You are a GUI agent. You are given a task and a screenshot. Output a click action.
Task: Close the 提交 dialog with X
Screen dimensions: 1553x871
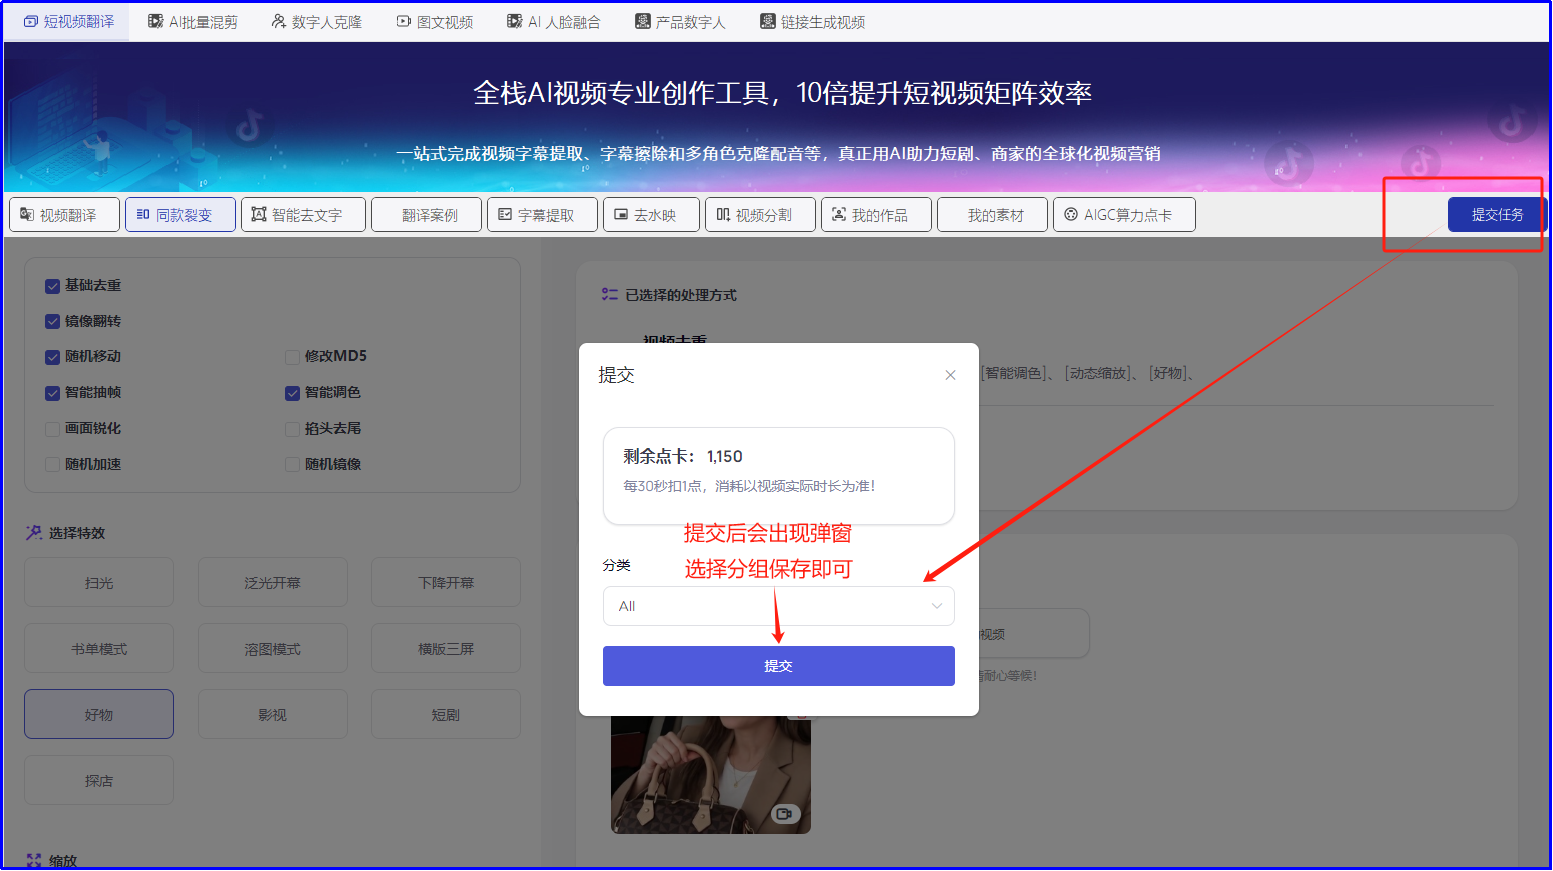950,375
